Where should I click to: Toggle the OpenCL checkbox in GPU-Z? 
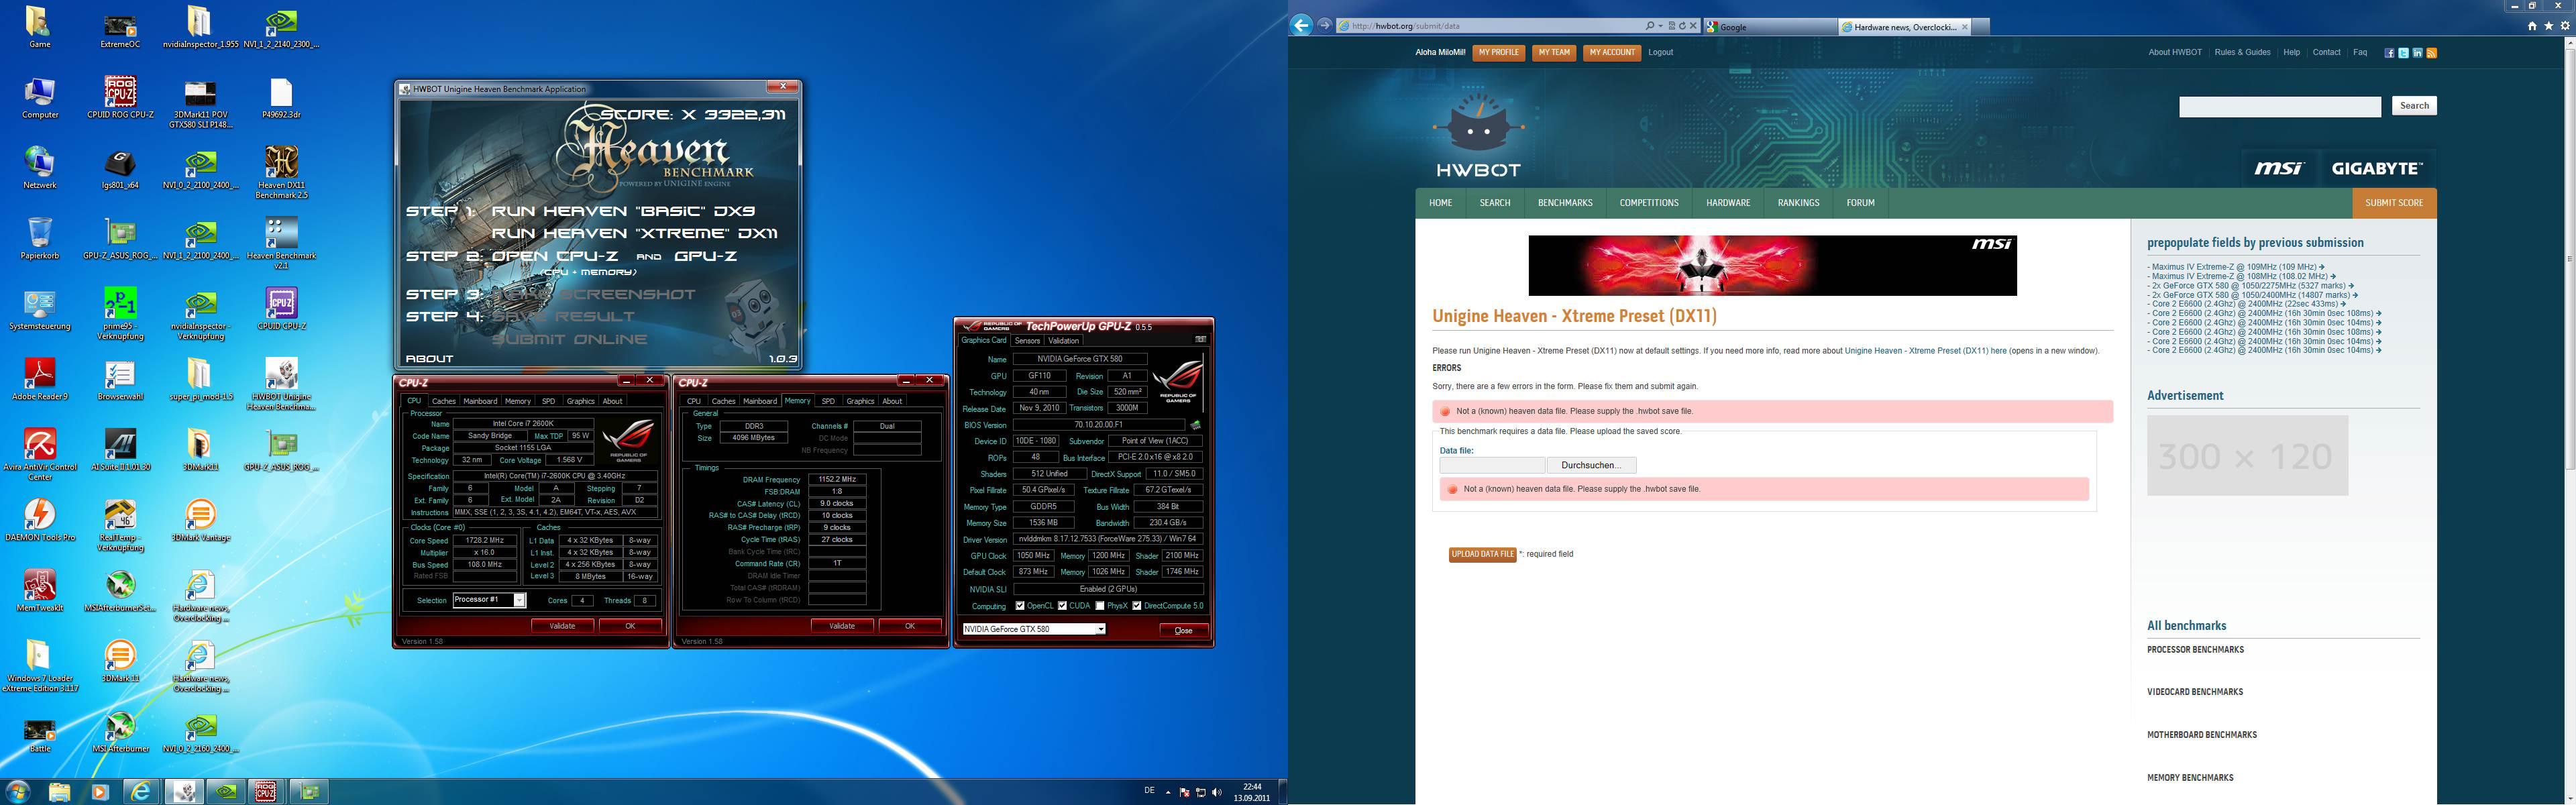[1020, 606]
